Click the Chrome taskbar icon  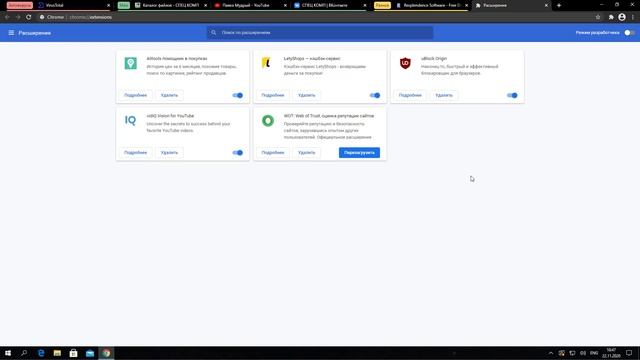(106, 353)
